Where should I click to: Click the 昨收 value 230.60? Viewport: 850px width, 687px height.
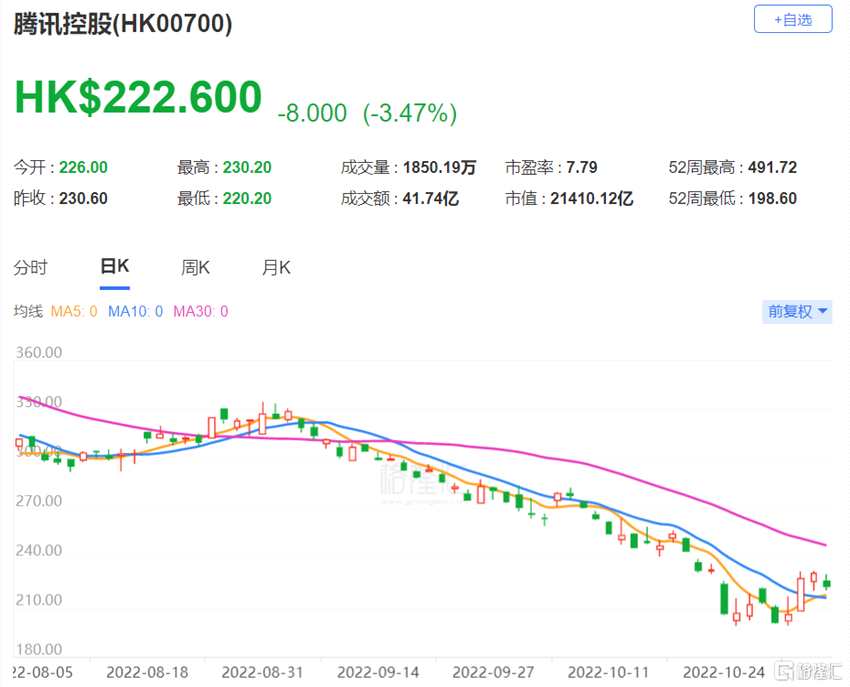point(83,198)
